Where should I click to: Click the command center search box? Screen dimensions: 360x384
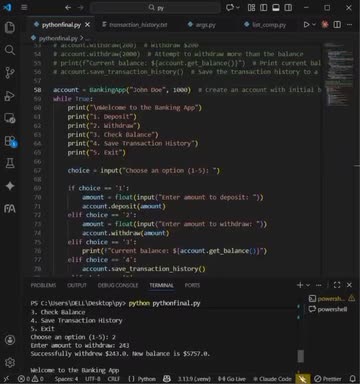point(156,7)
